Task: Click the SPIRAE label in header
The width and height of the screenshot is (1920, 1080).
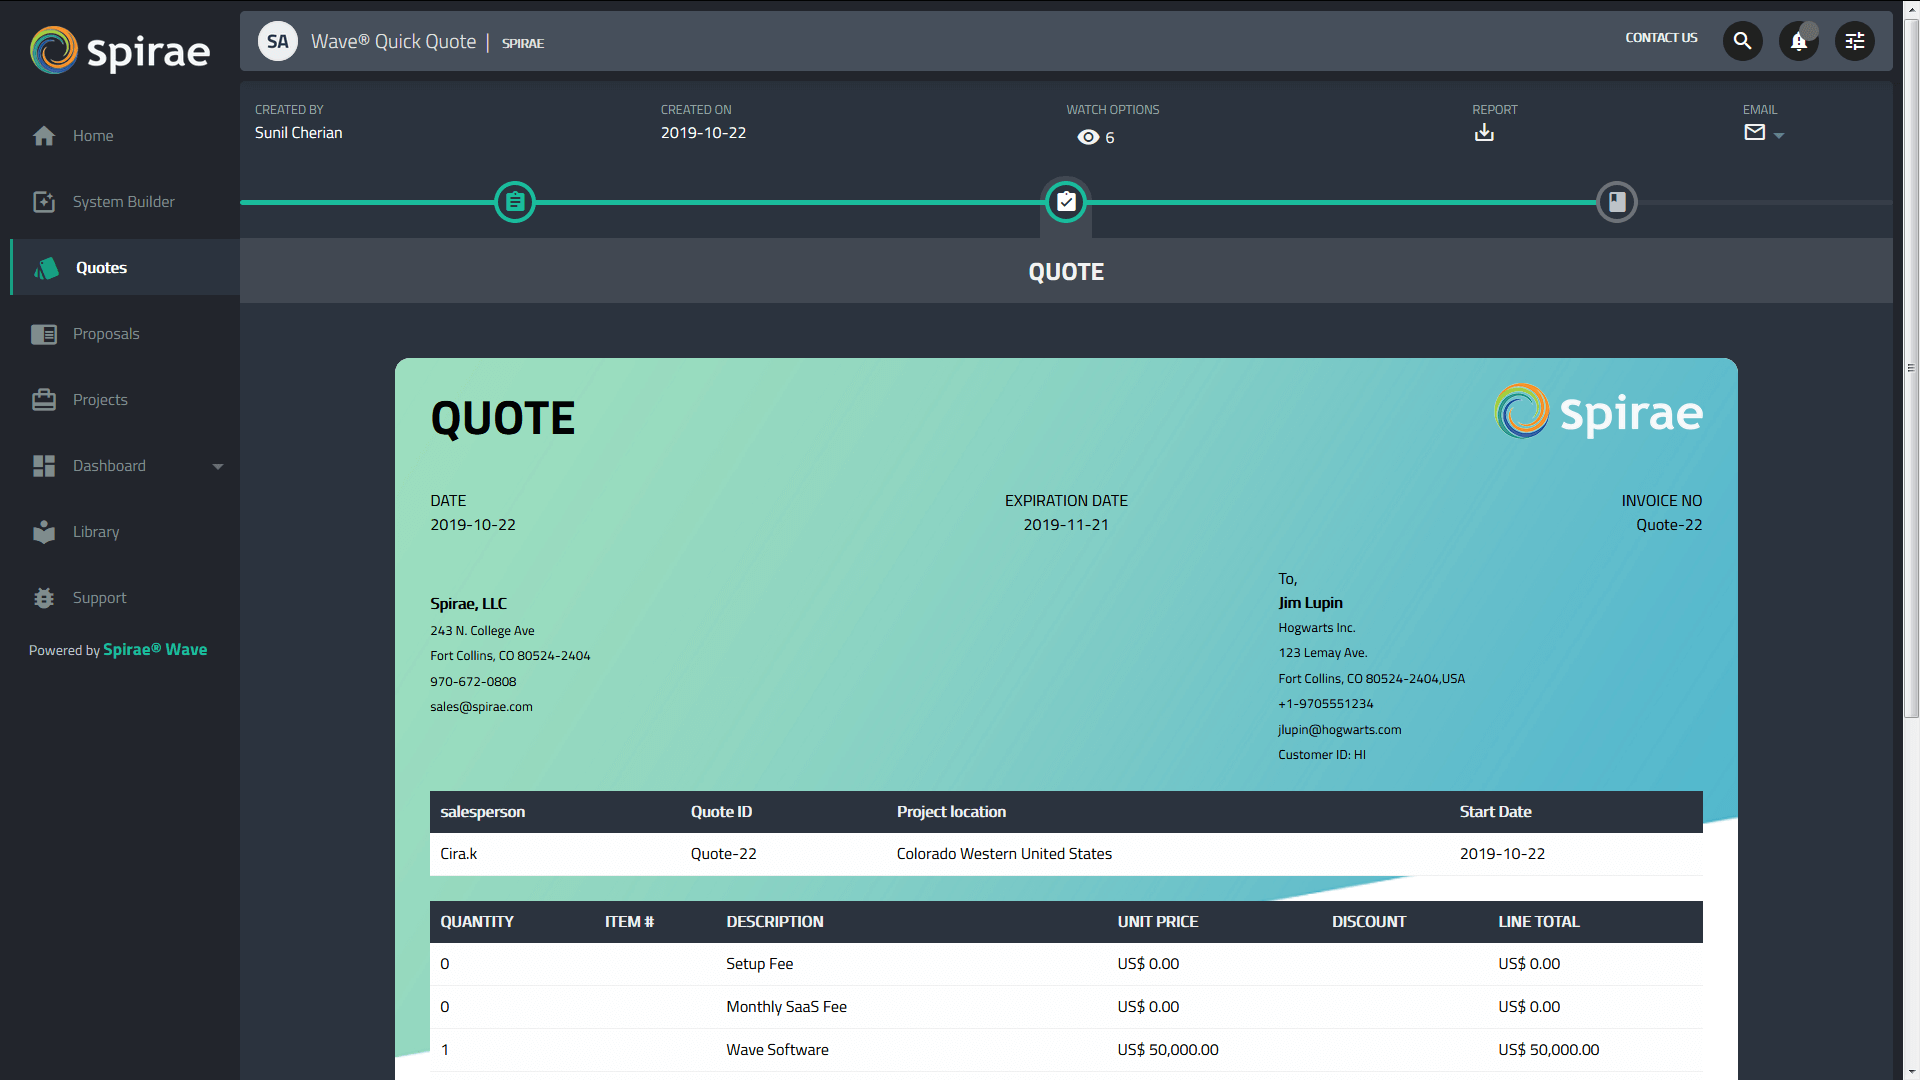Action: [523, 43]
